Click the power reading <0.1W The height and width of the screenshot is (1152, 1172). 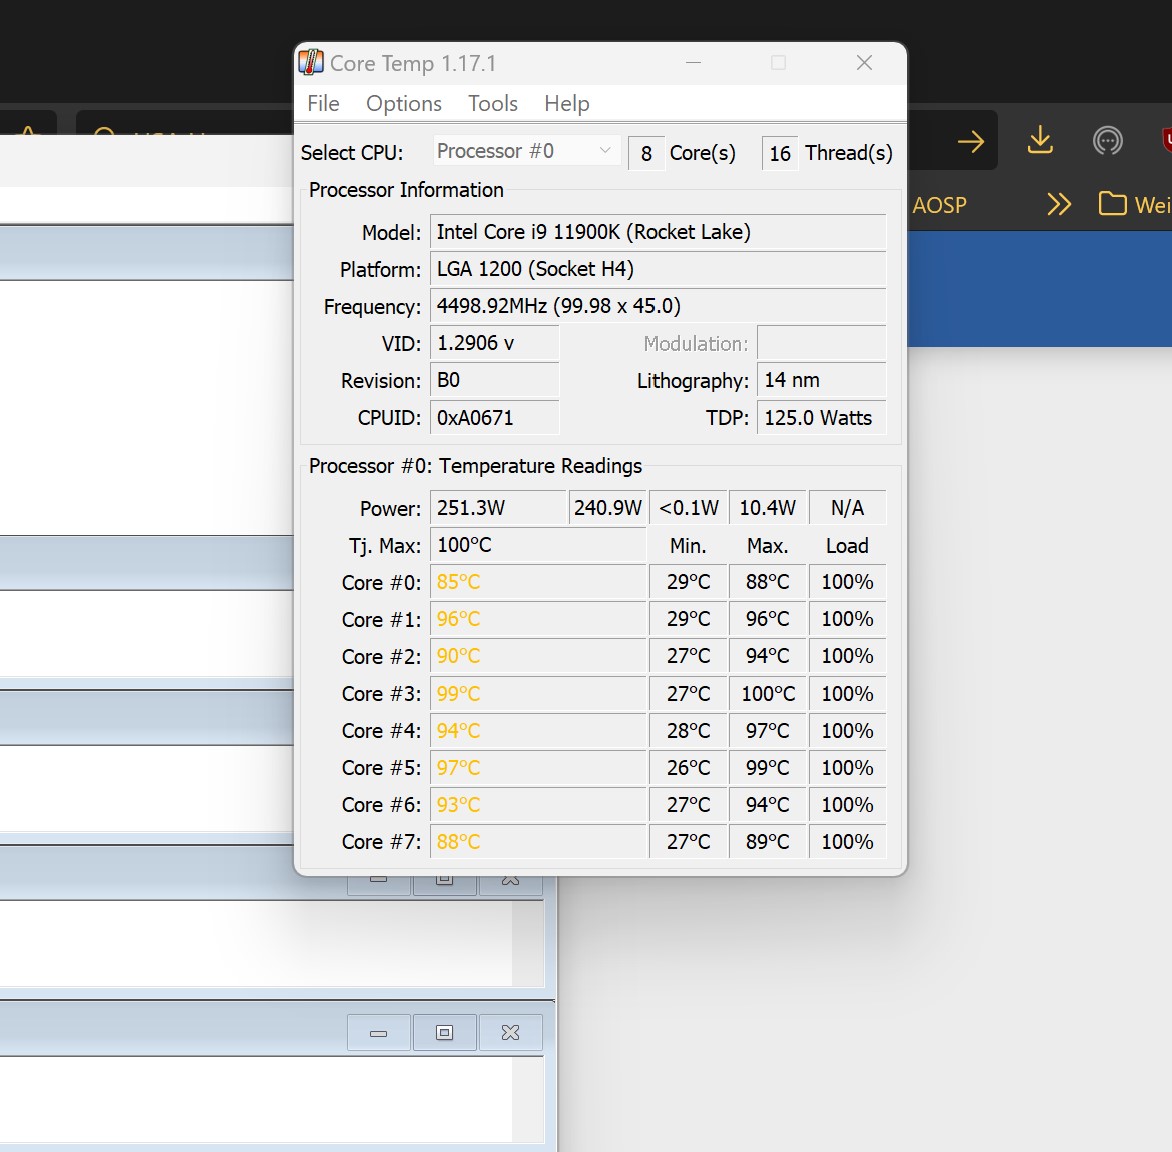(x=688, y=508)
